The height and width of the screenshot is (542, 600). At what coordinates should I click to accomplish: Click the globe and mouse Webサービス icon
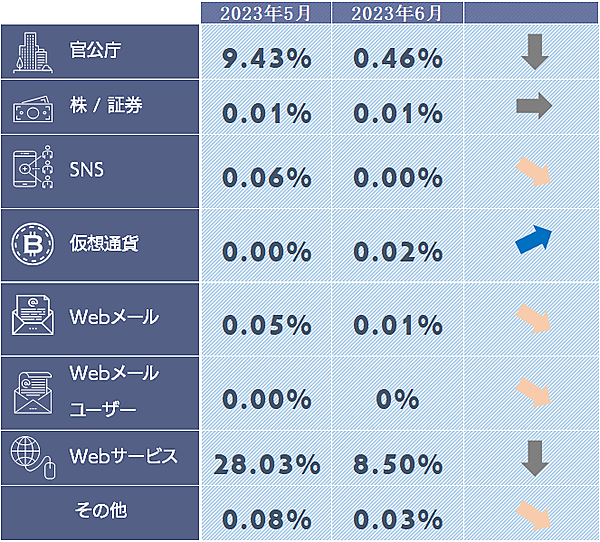tap(33, 456)
